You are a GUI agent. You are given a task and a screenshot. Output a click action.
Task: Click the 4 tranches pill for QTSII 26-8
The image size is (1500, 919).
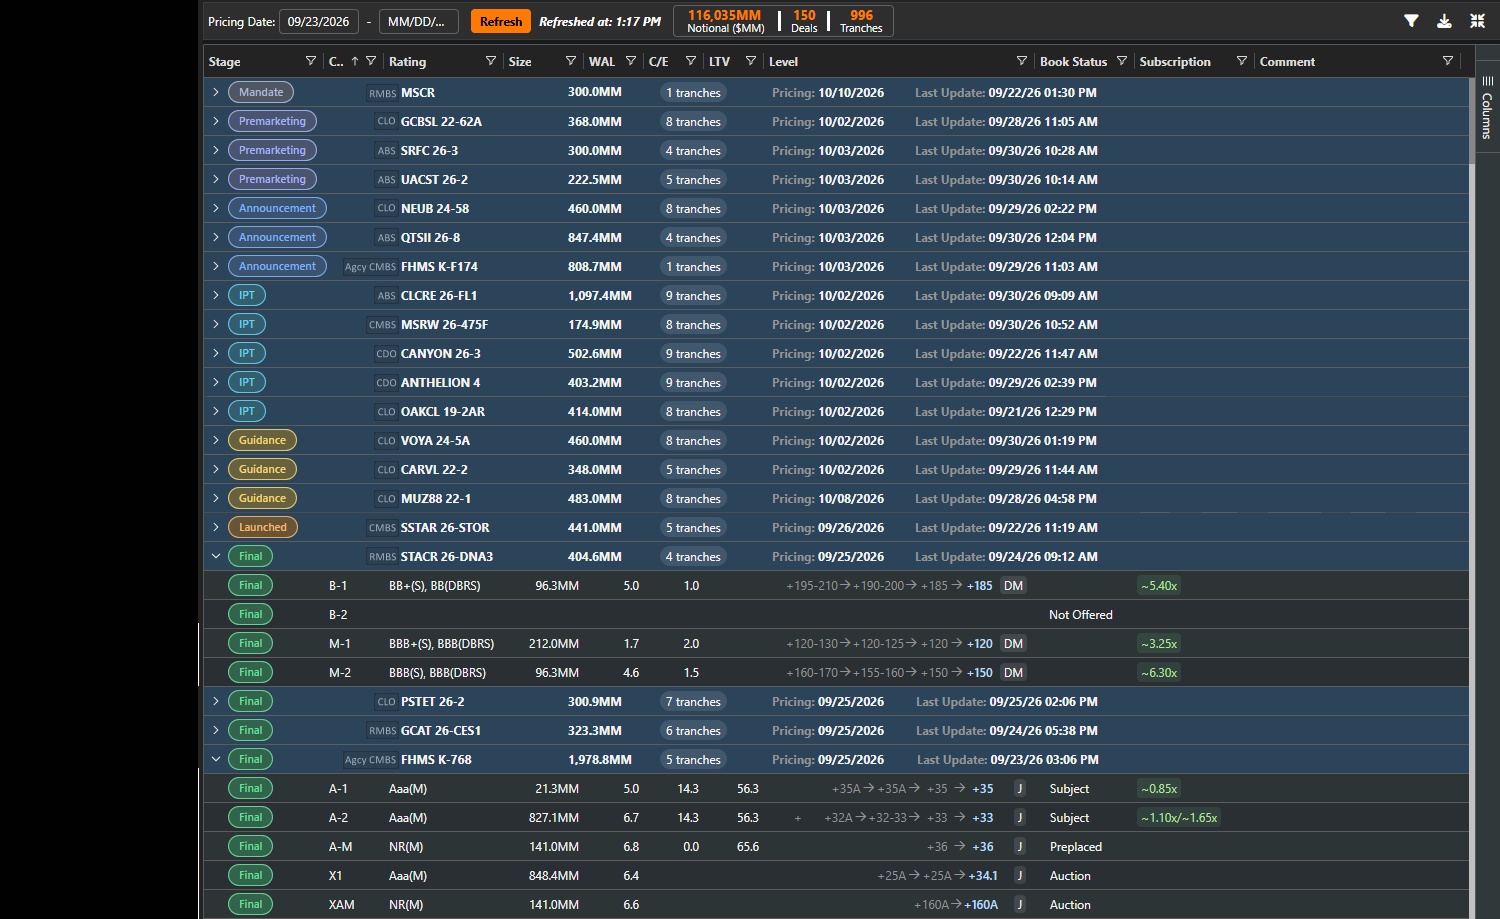tap(693, 237)
